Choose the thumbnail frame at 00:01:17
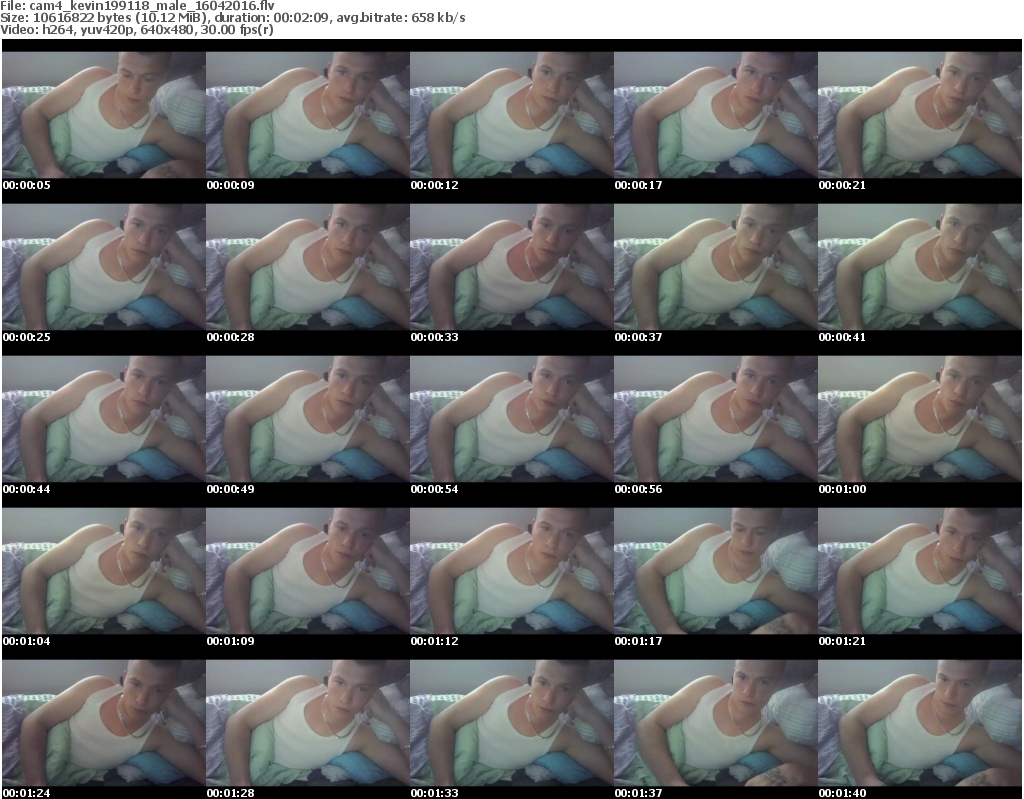Image resolution: width=1024 pixels, height=799 pixels. 715,571
